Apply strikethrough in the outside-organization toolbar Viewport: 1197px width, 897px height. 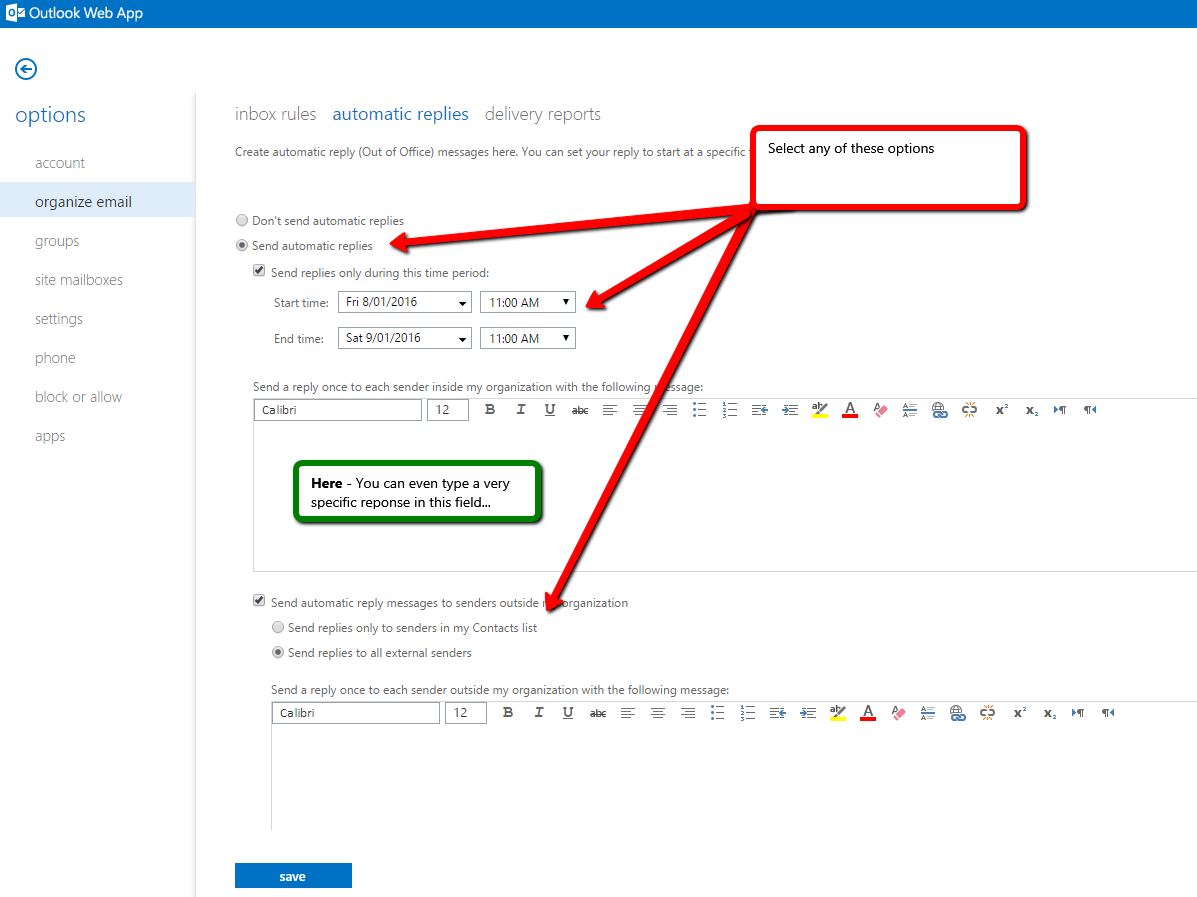[598, 713]
